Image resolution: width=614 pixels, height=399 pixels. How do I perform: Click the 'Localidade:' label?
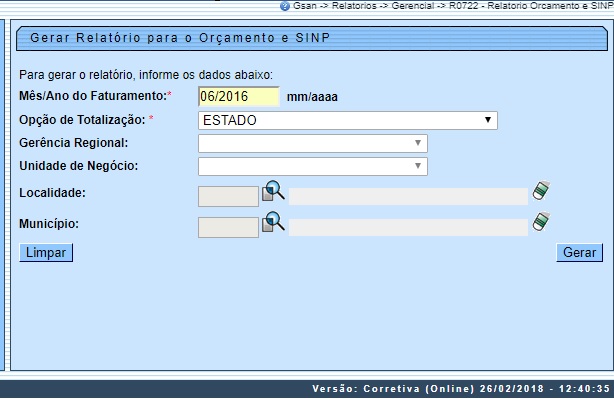pyautogui.click(x=52, y=193)
